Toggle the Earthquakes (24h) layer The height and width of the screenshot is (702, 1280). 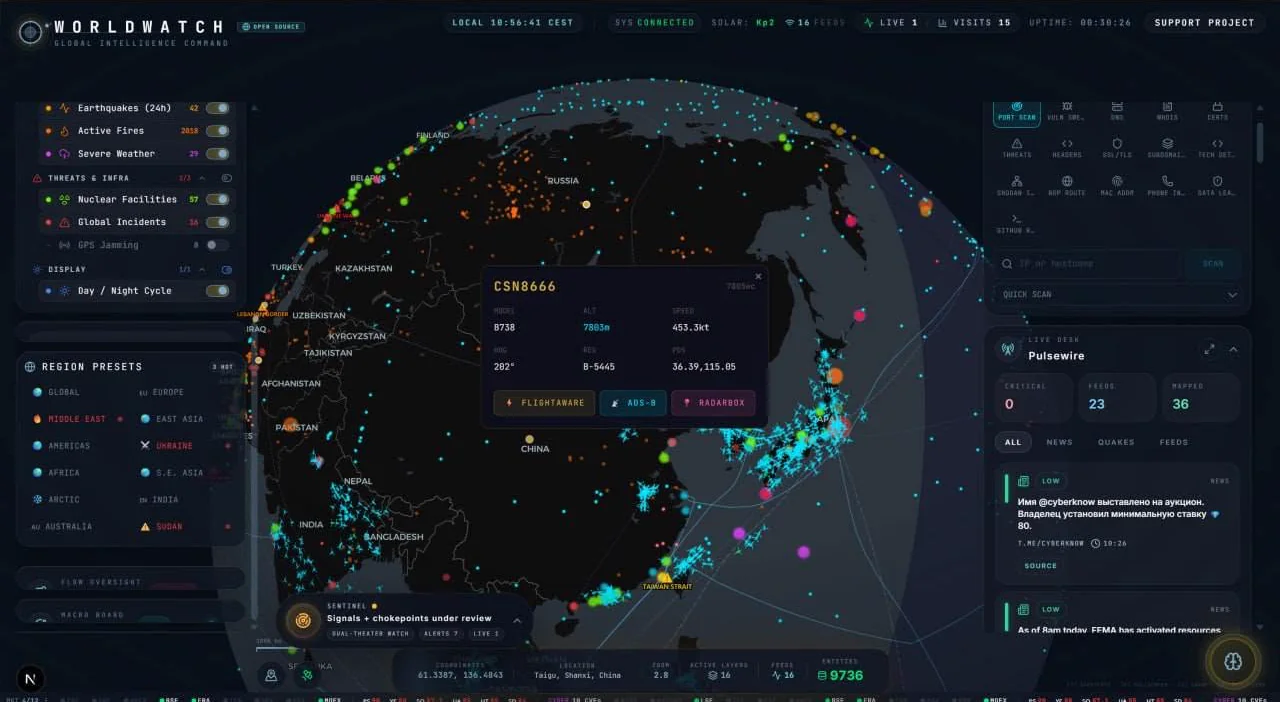217,108
